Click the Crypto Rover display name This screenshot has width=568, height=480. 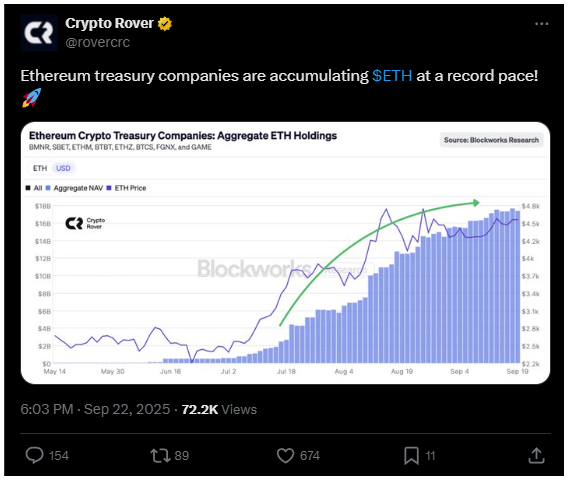pos(109,24)
